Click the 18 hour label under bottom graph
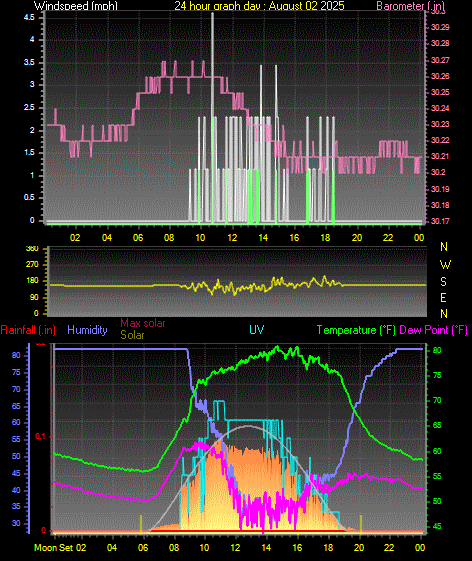This screenshot has width=472, height=561. (x=329, y=548)
